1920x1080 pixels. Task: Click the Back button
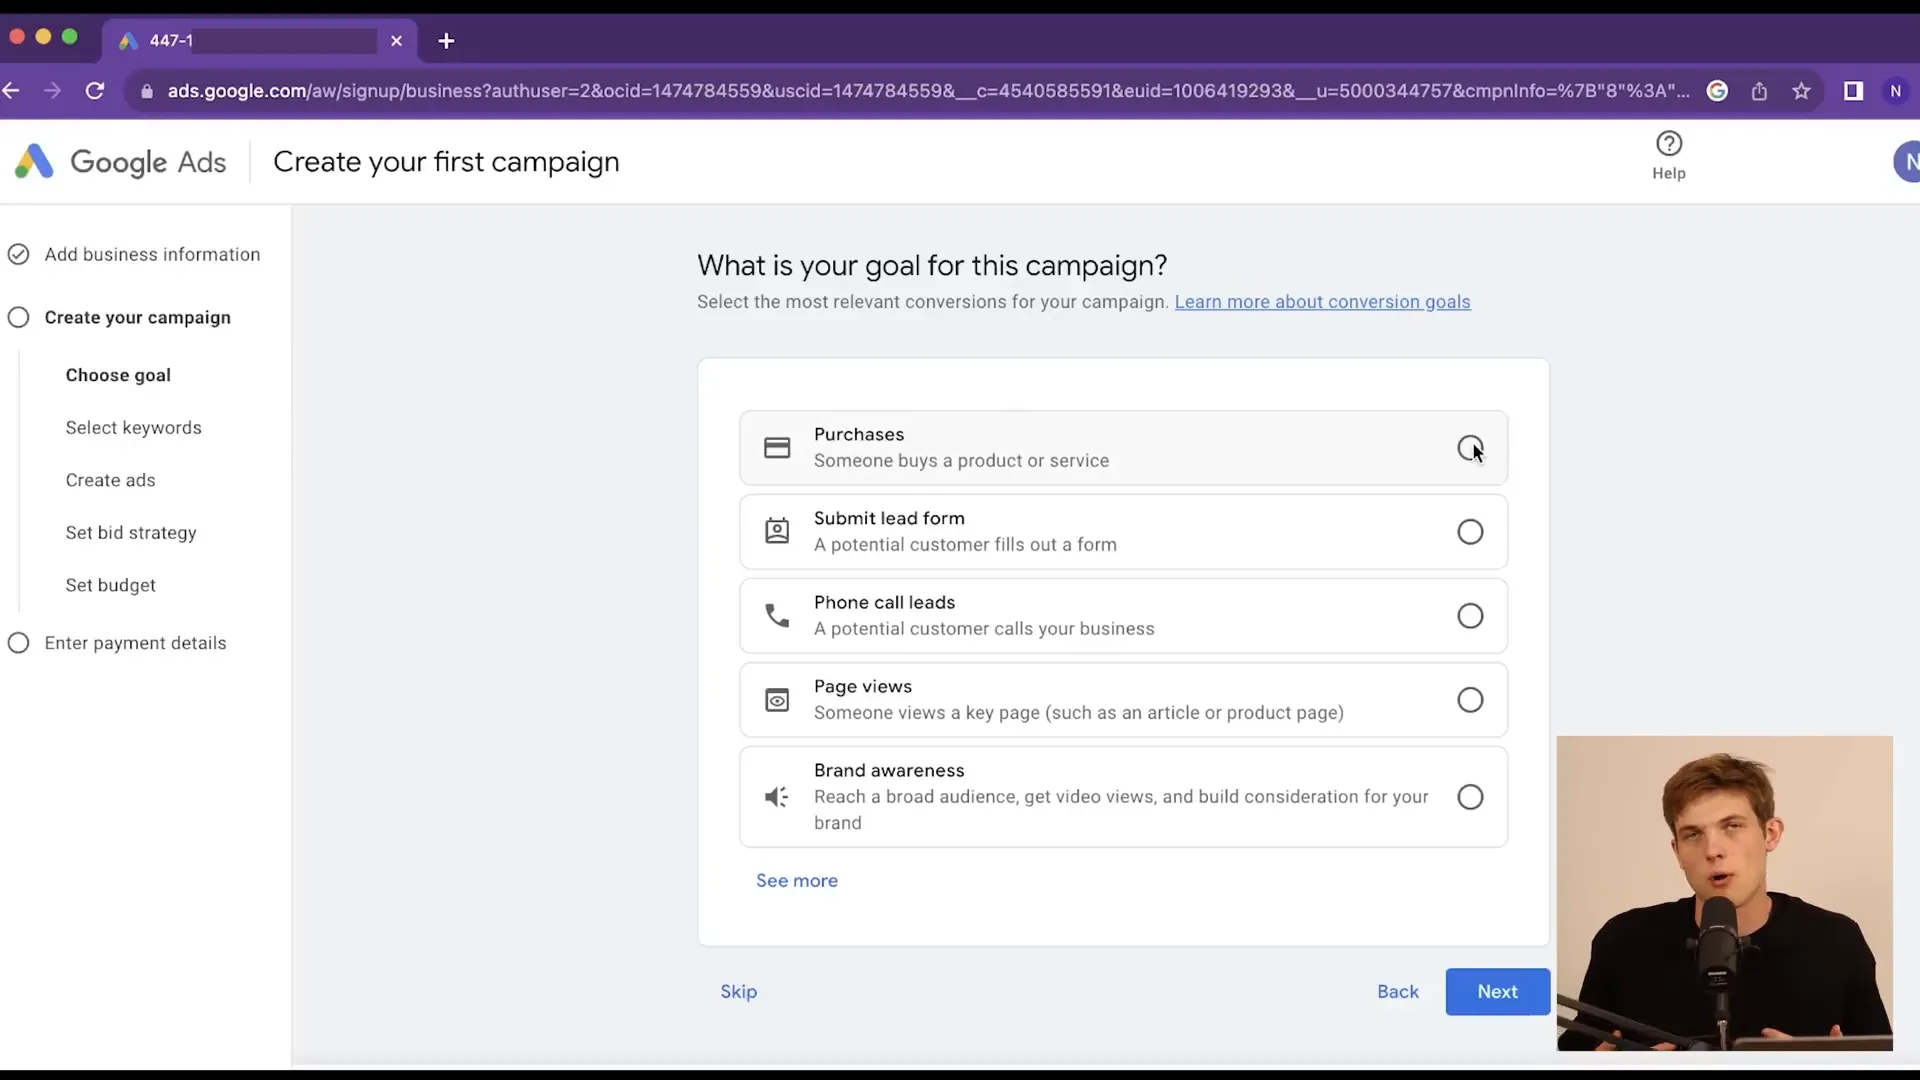[1398, 992]
